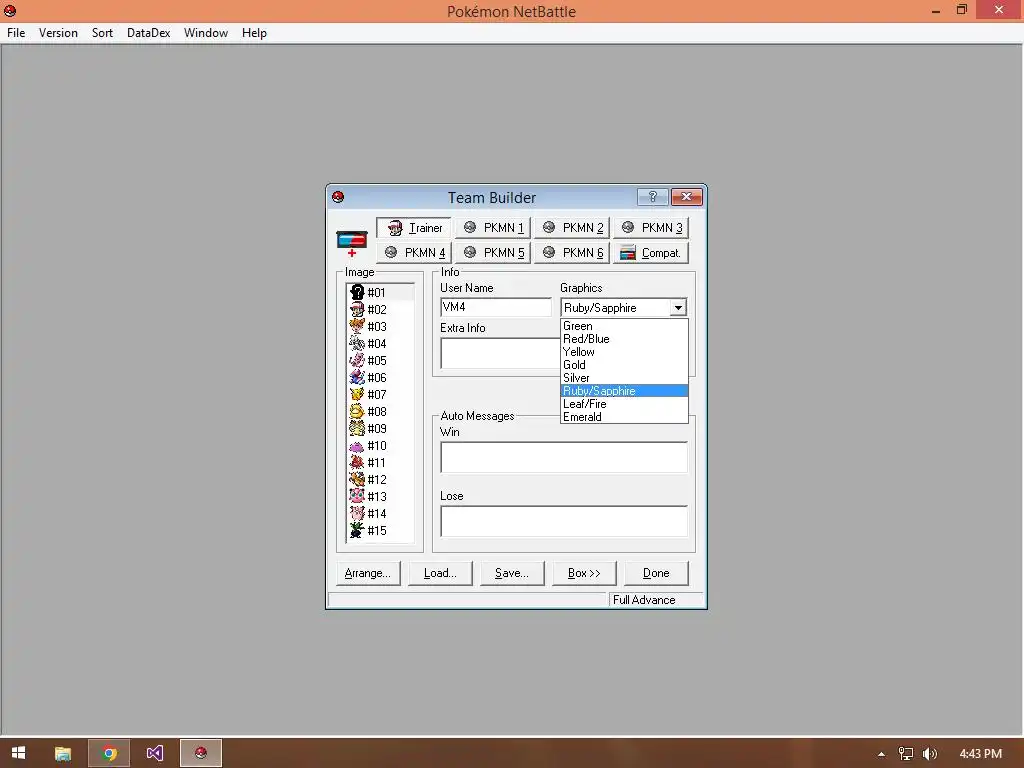Image resolution: width=1024 pixels, height=768 pixels.
Task: Click the Load... button
Action: 440,573
